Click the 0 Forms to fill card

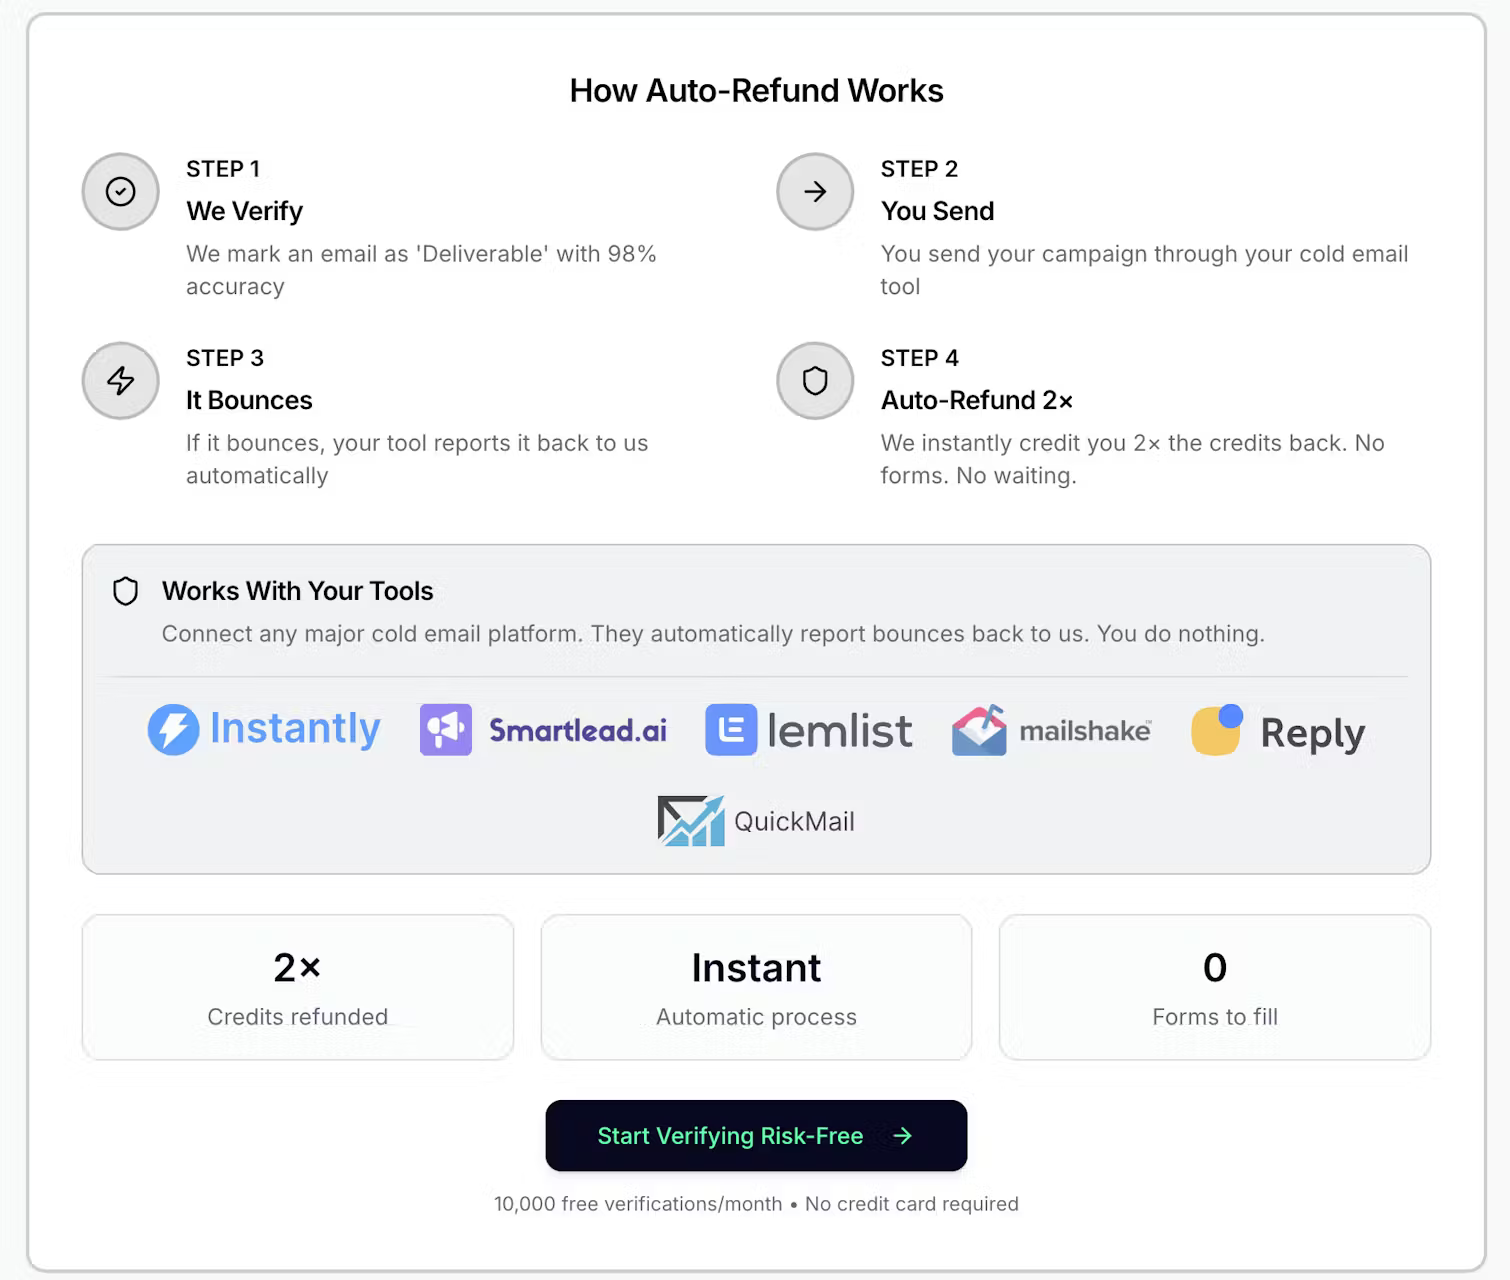click(x=1213, y=987)
